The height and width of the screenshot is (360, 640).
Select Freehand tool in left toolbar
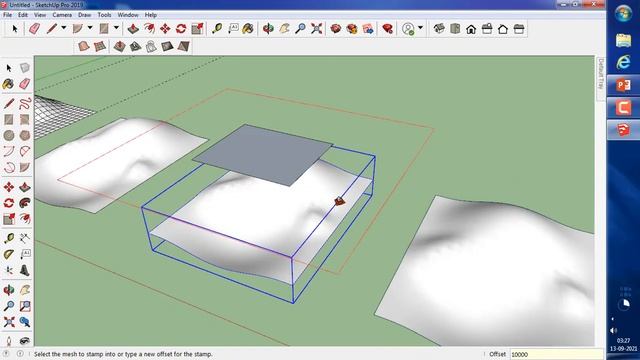click(25, 104)
